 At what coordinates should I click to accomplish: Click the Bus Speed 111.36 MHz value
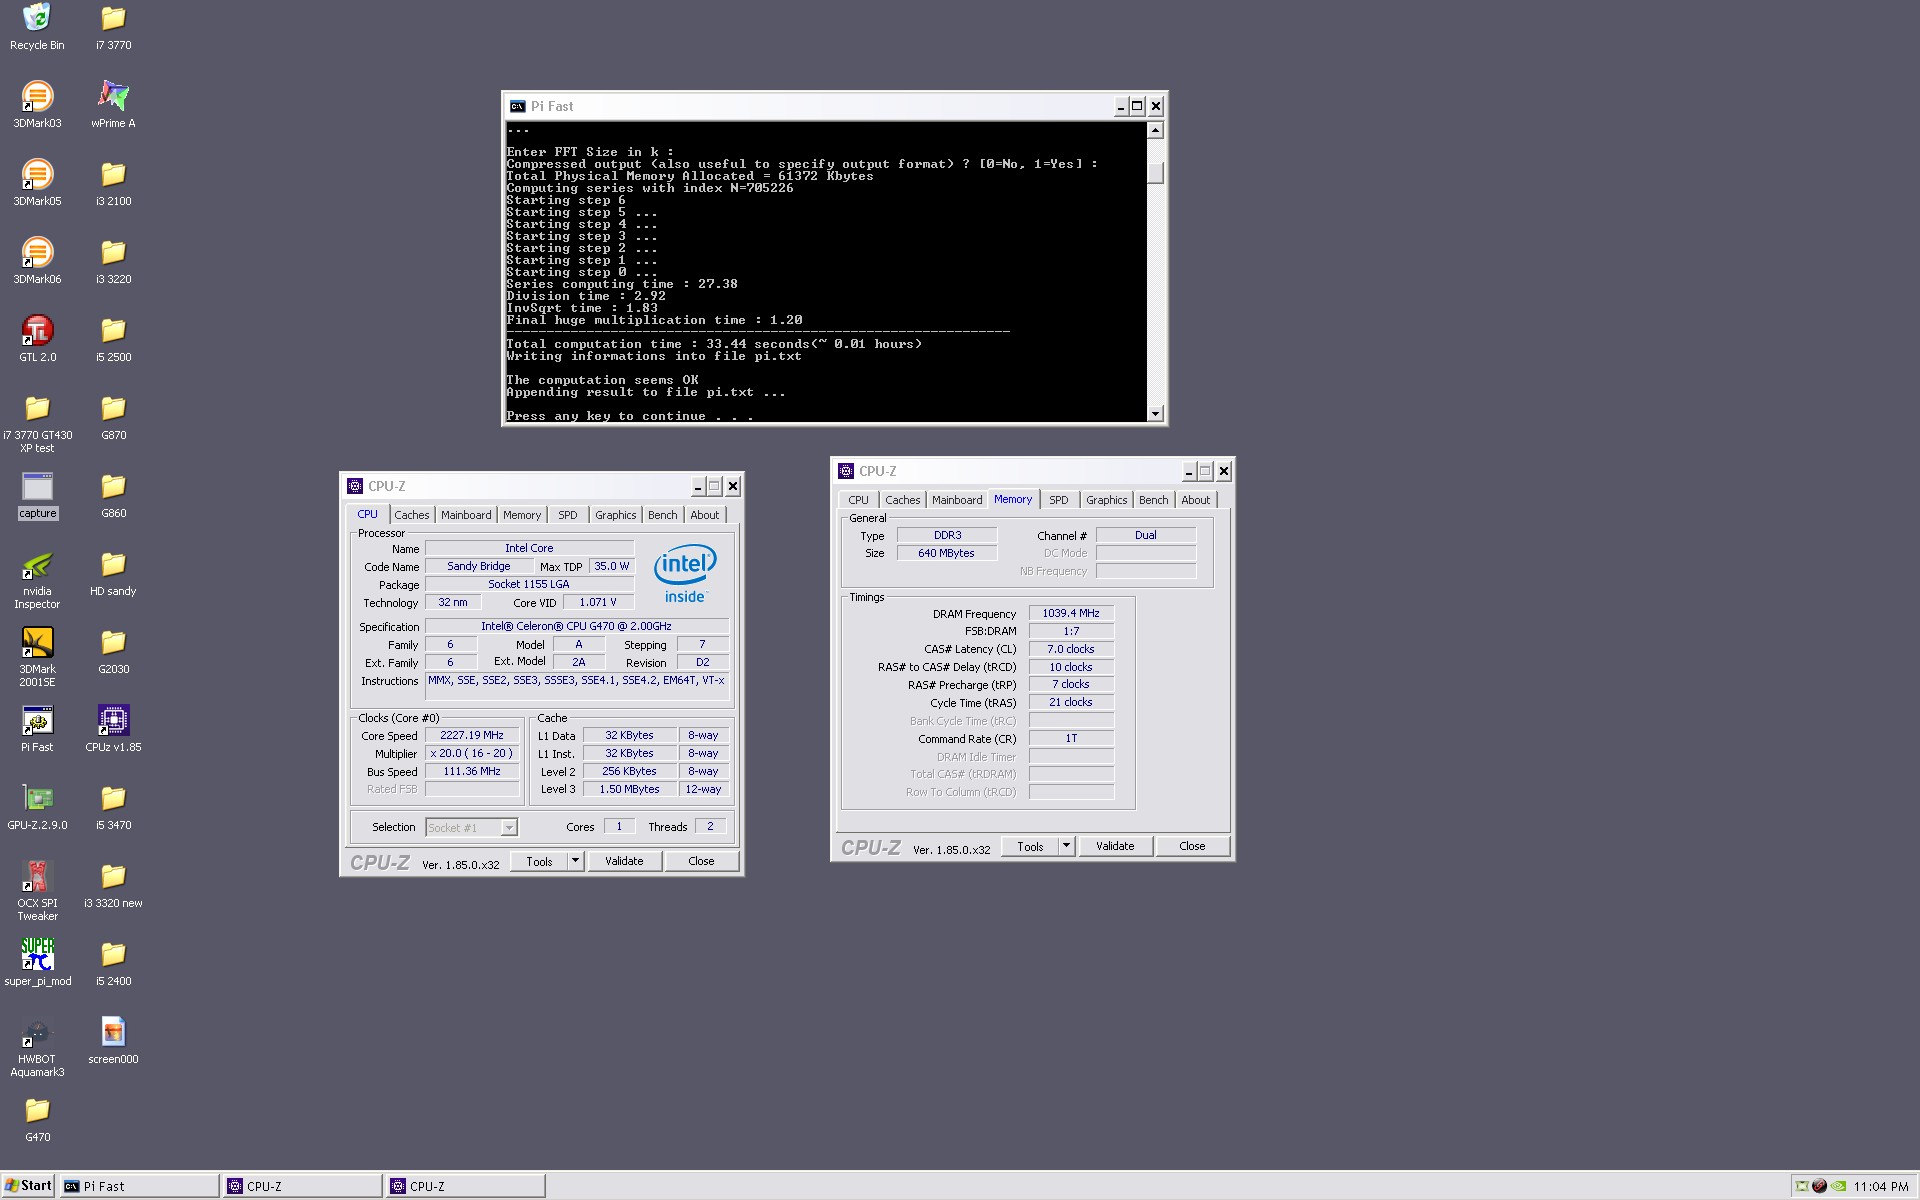tap(472, 771)
